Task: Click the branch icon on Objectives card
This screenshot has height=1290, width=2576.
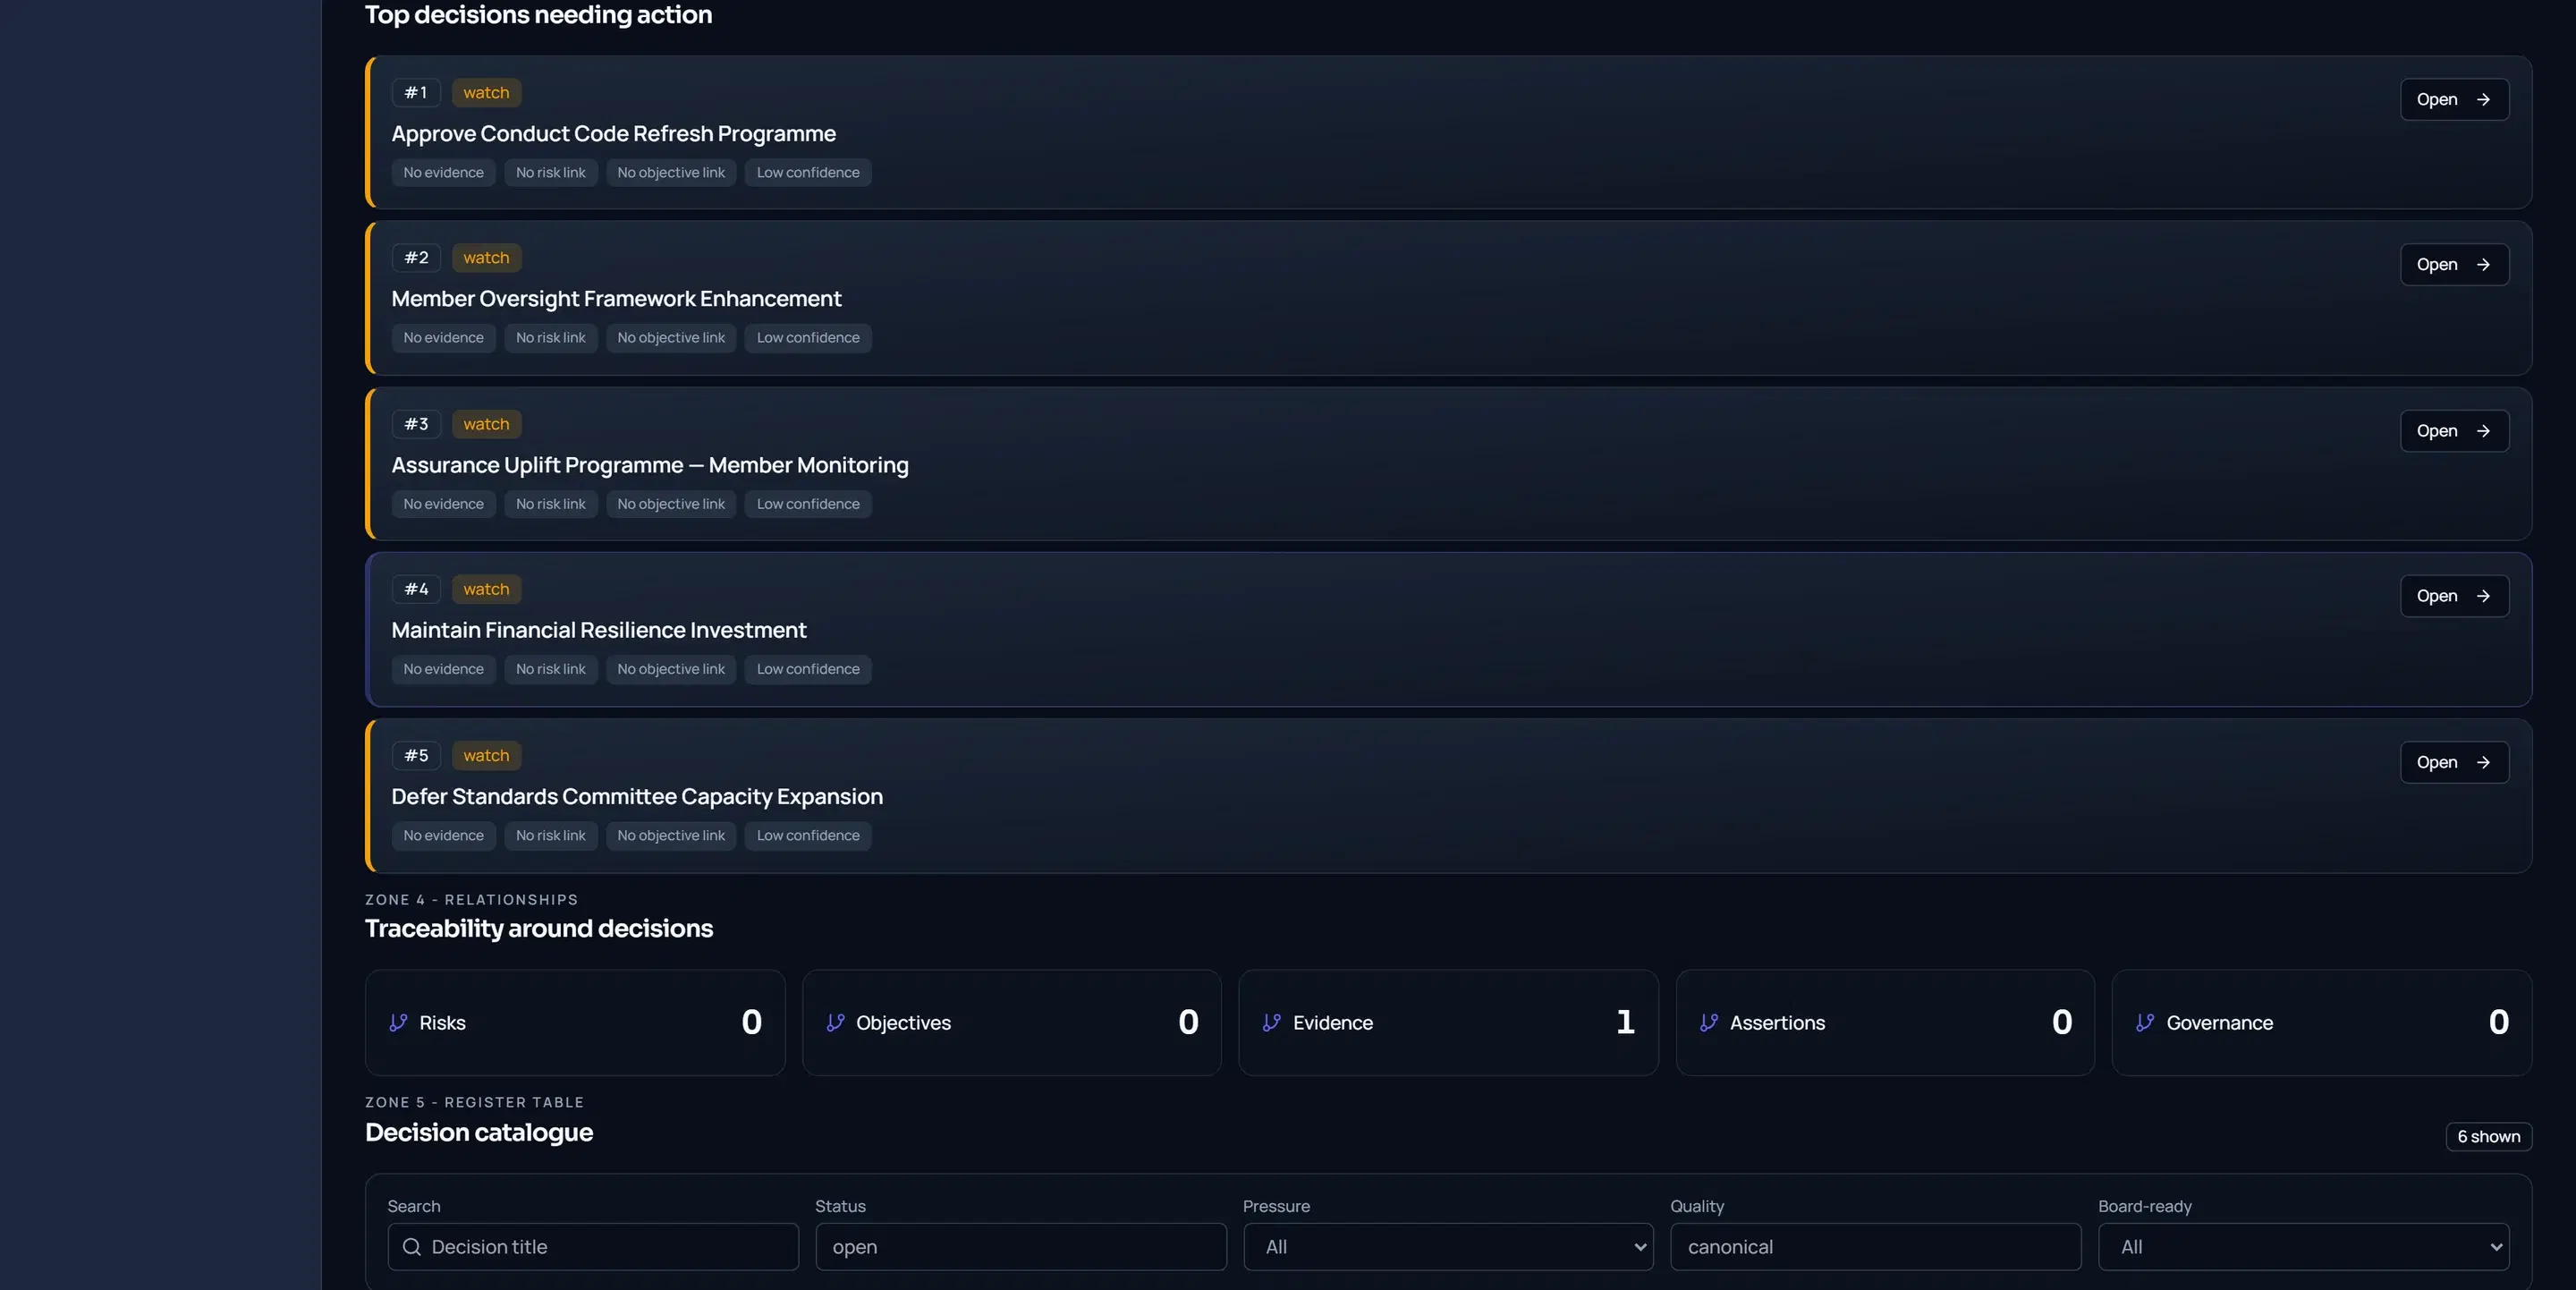Action: [835, 1022]
